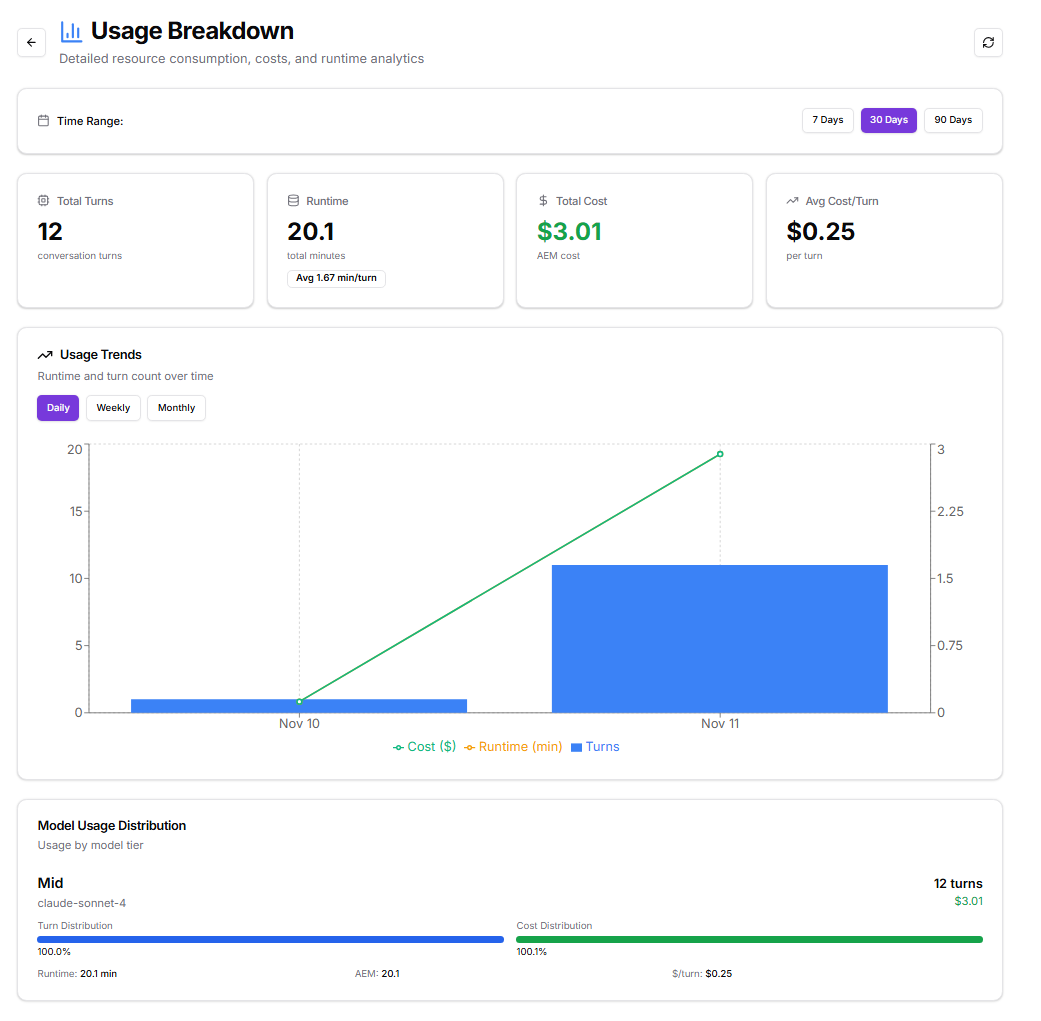Viewport: 1041px width, 1021px height.
Task: Click the gear icon on the Total Turns card
Action: [41, 200]
